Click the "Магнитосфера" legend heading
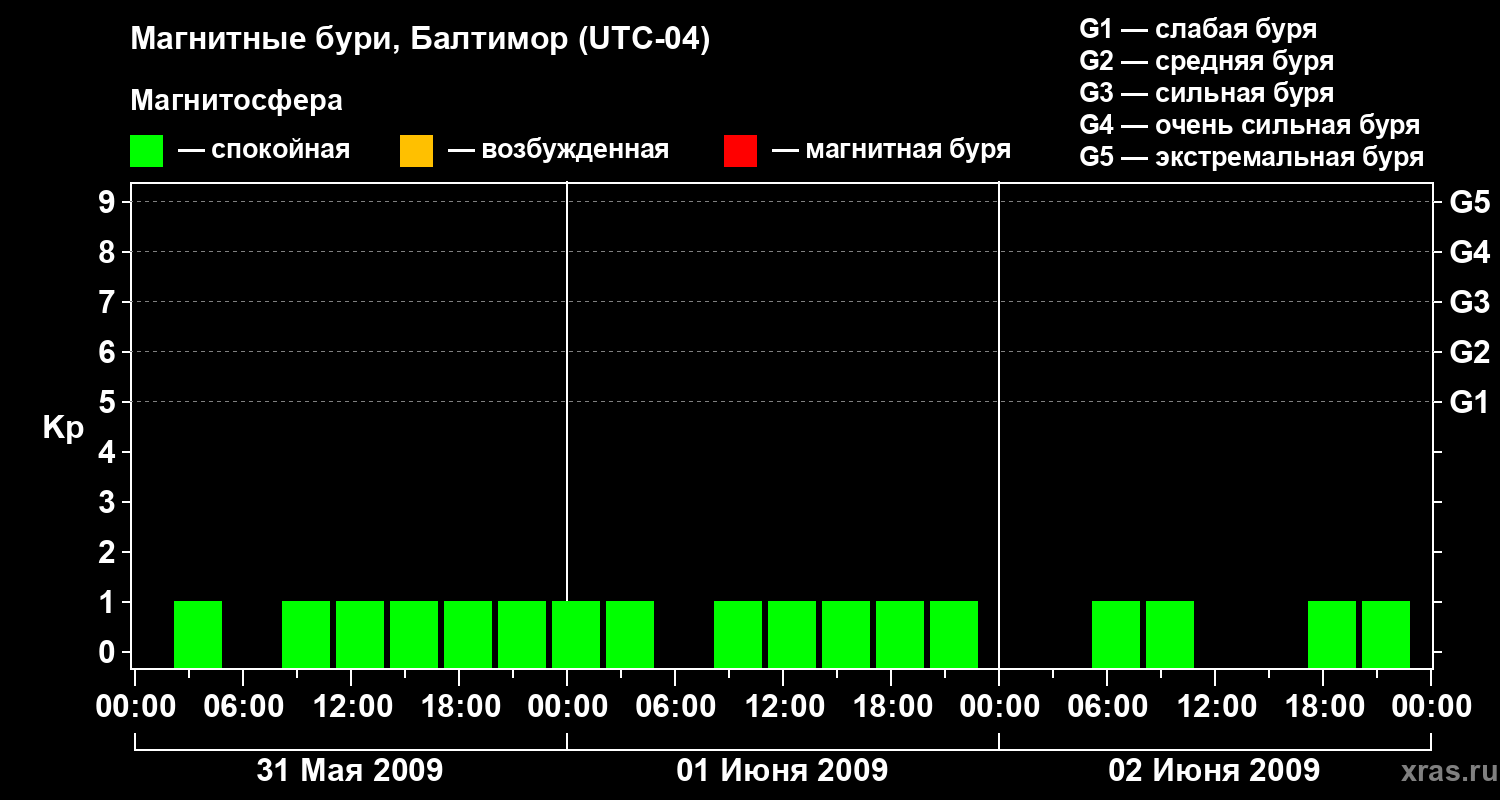The width and height of the screenshot is (1500, 800). [236, 101]
